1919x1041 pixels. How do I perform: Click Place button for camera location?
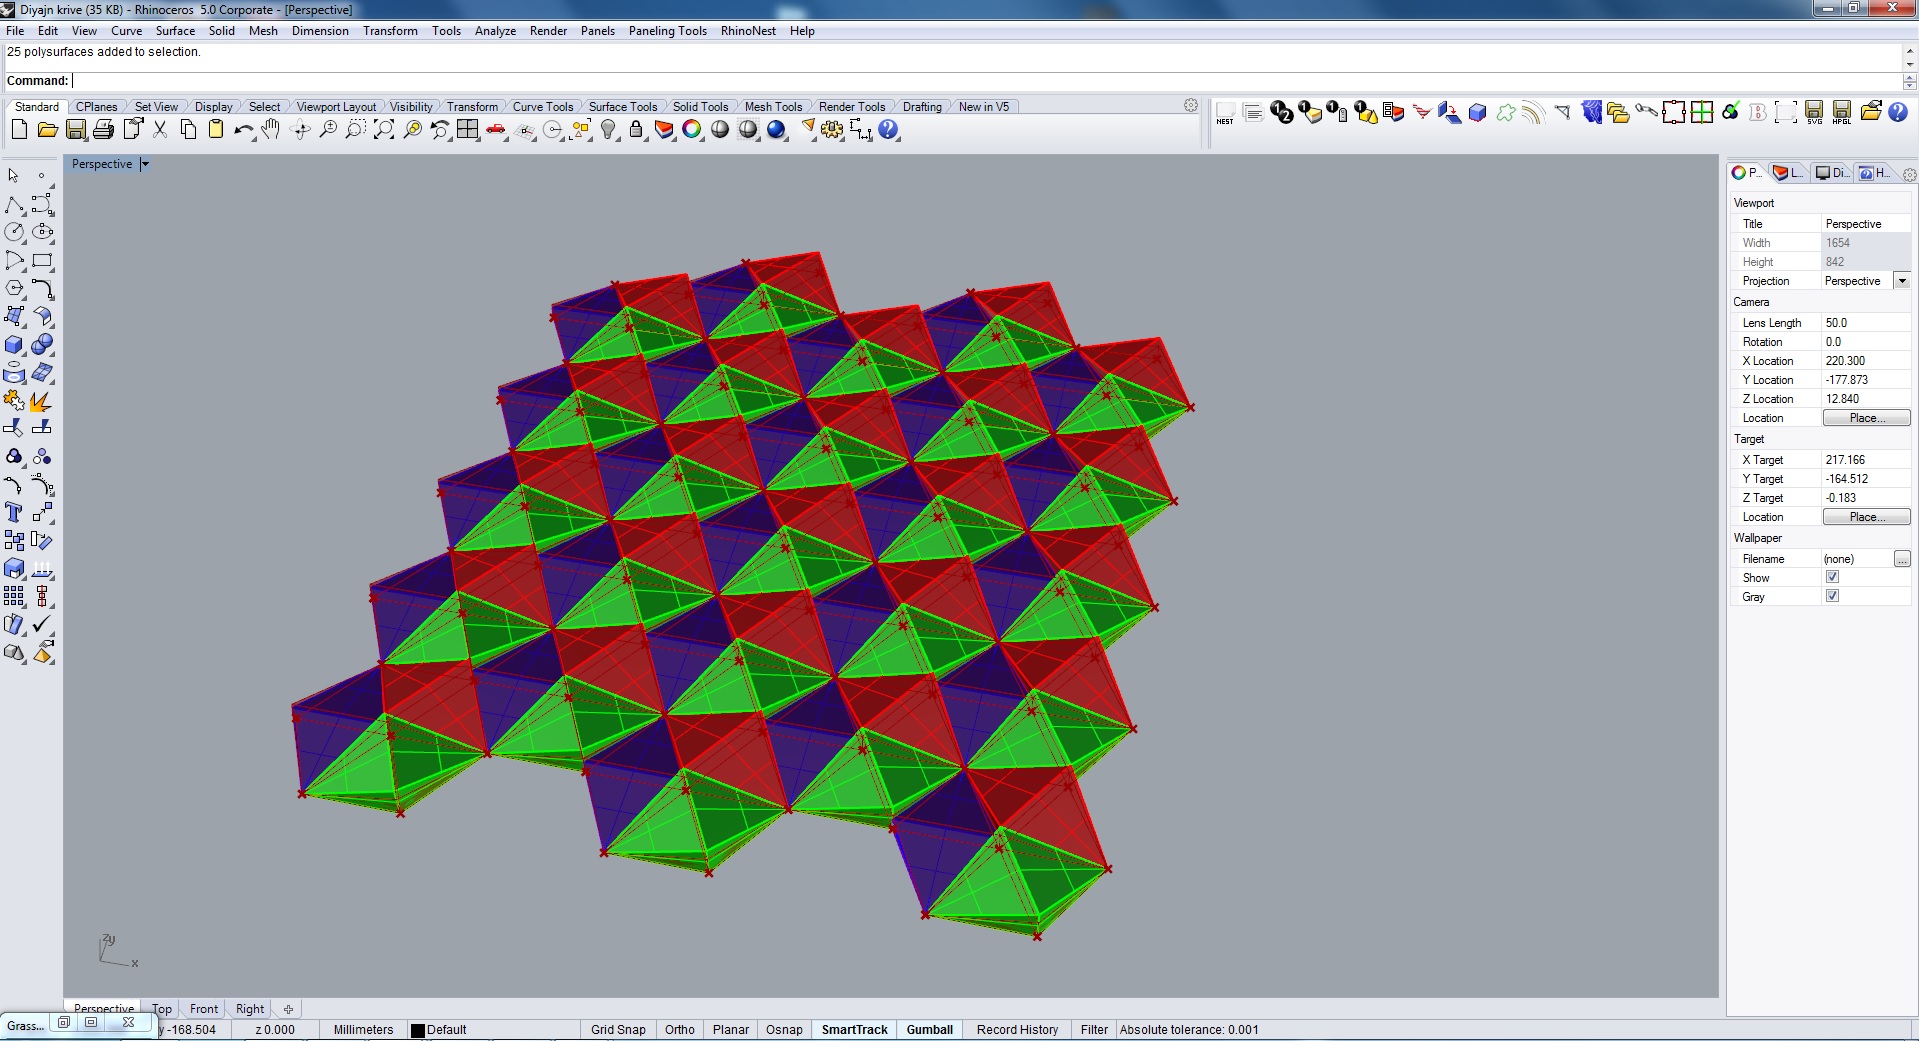(x=1866, y=418)
